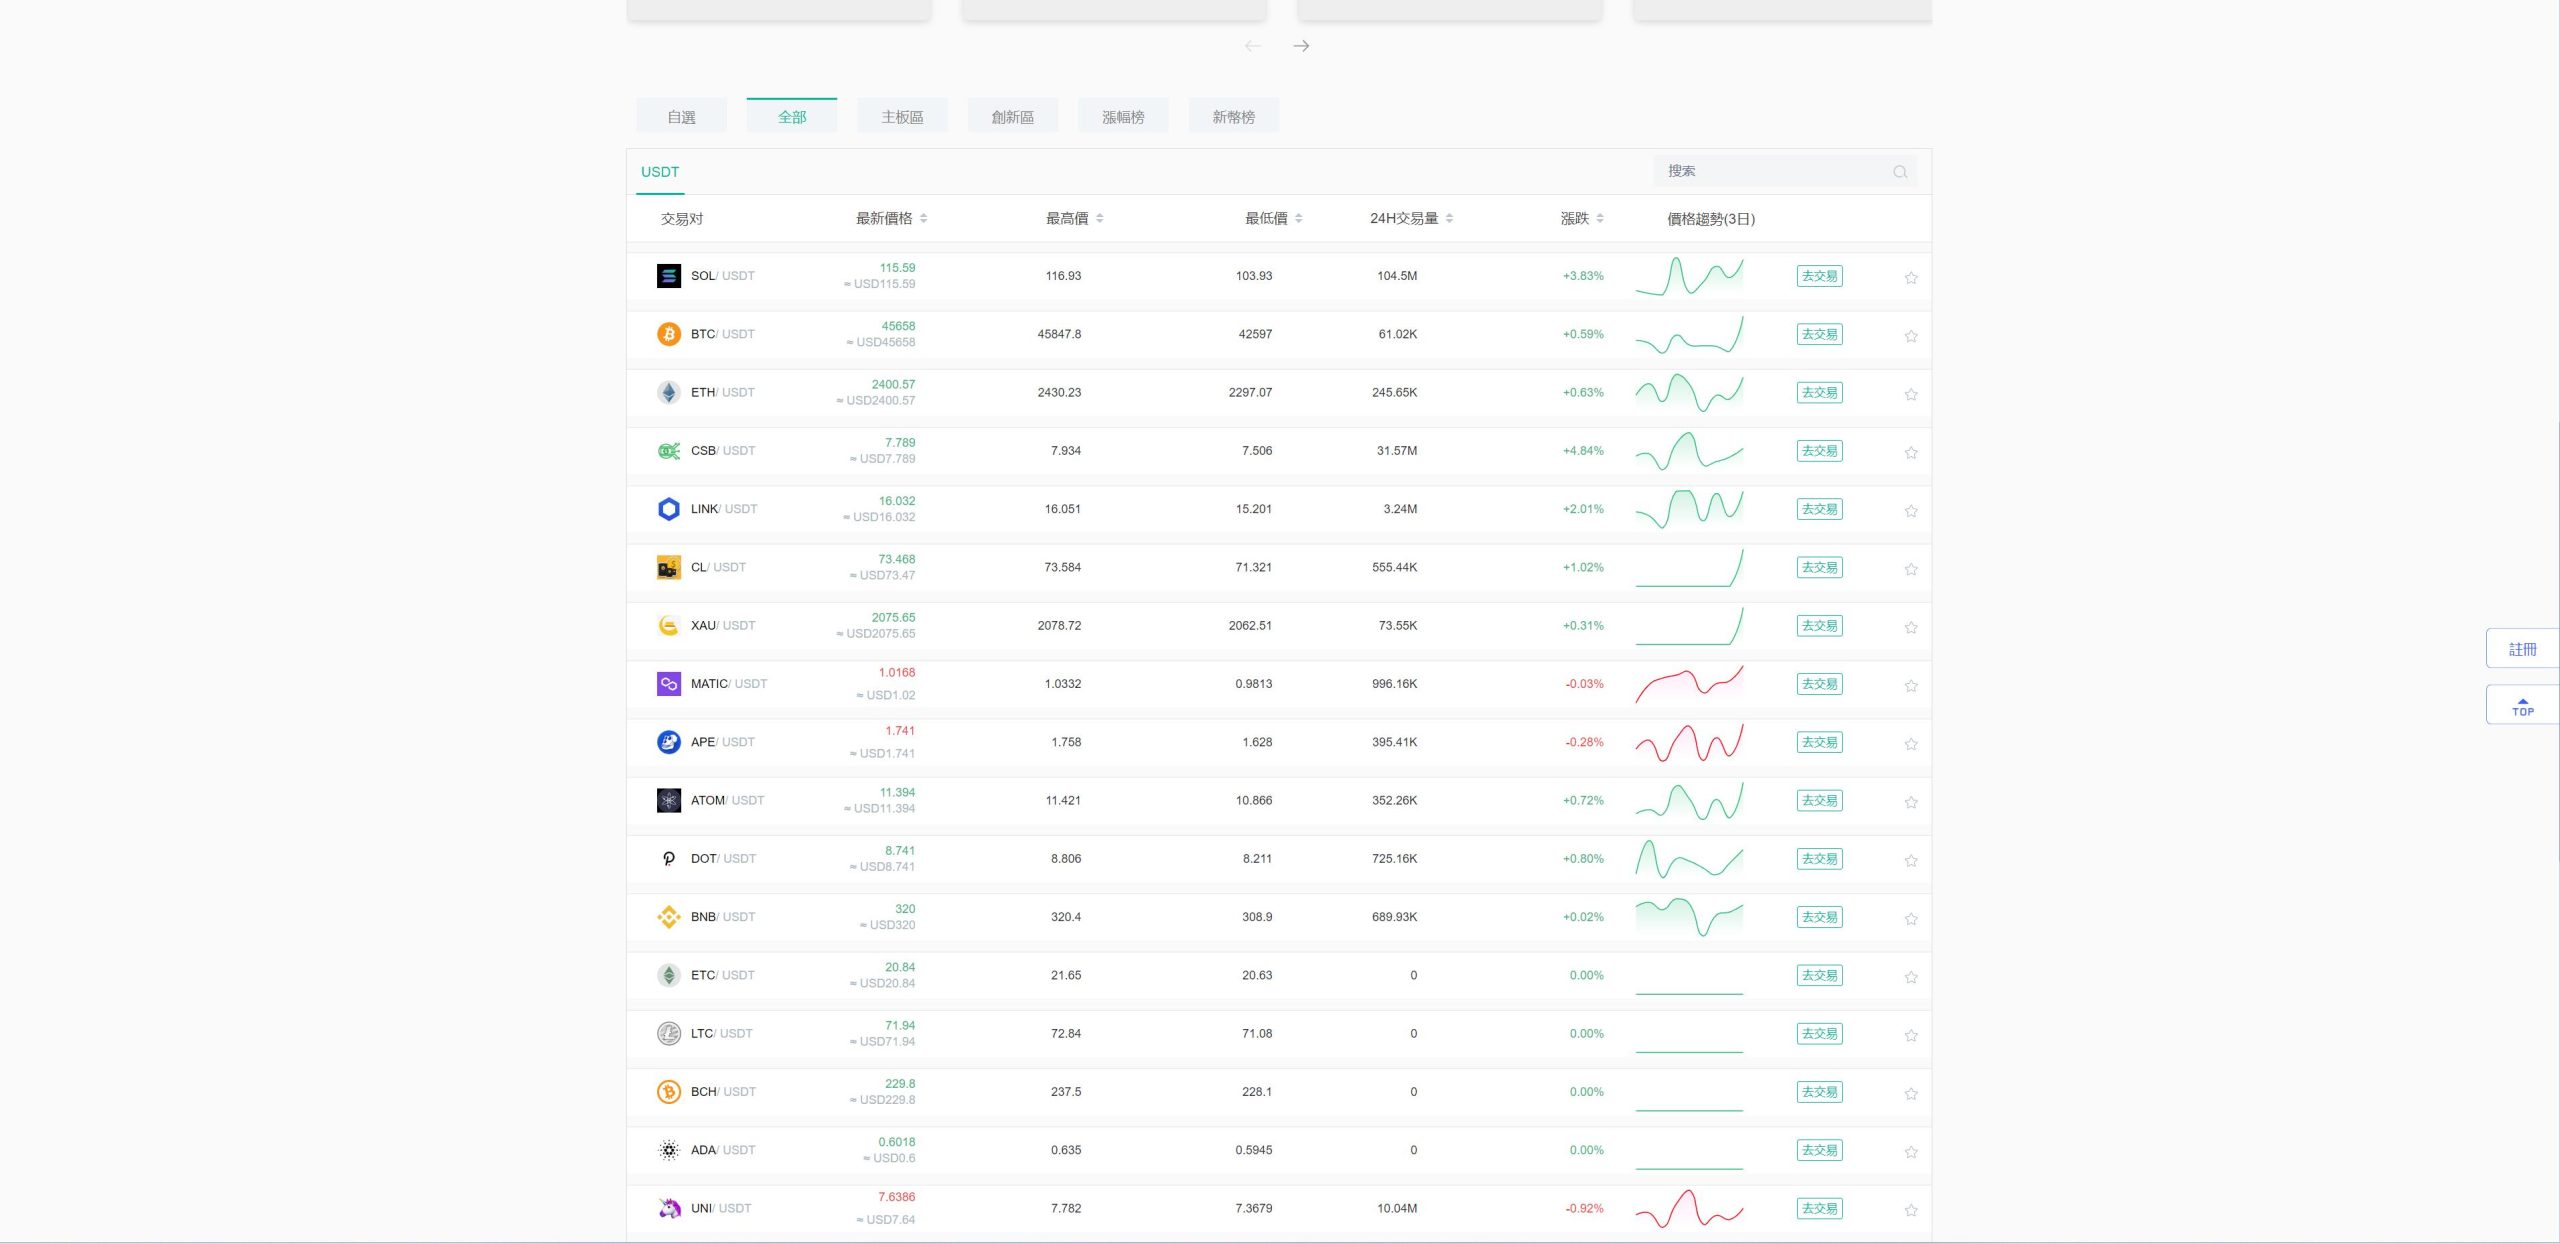Toggle favorite star for ETH/USDT
This screenshot has height=1244, width=2560.
[1911, 394]
